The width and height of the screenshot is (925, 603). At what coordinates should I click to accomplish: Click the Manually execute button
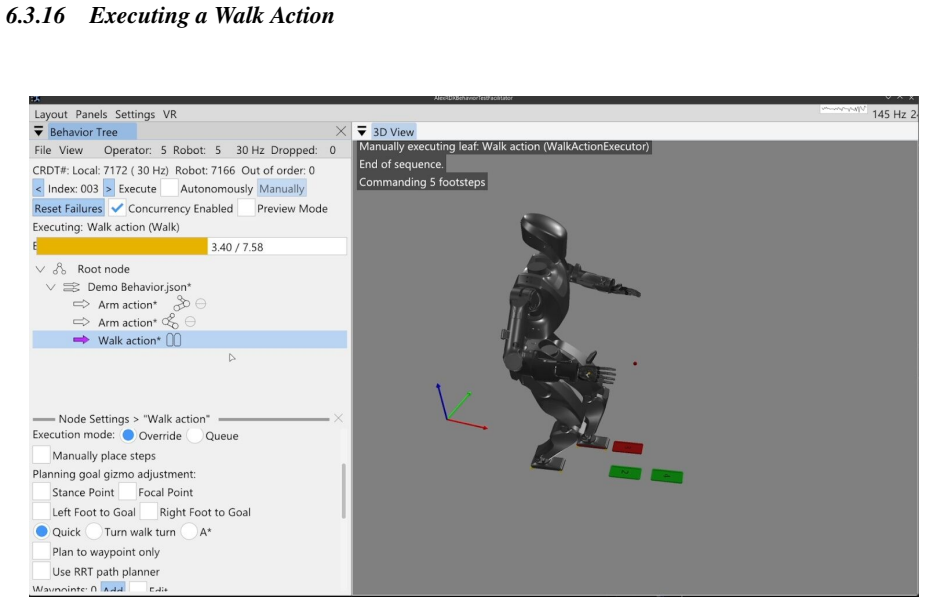pyautogui.click(x=282, y=189)
